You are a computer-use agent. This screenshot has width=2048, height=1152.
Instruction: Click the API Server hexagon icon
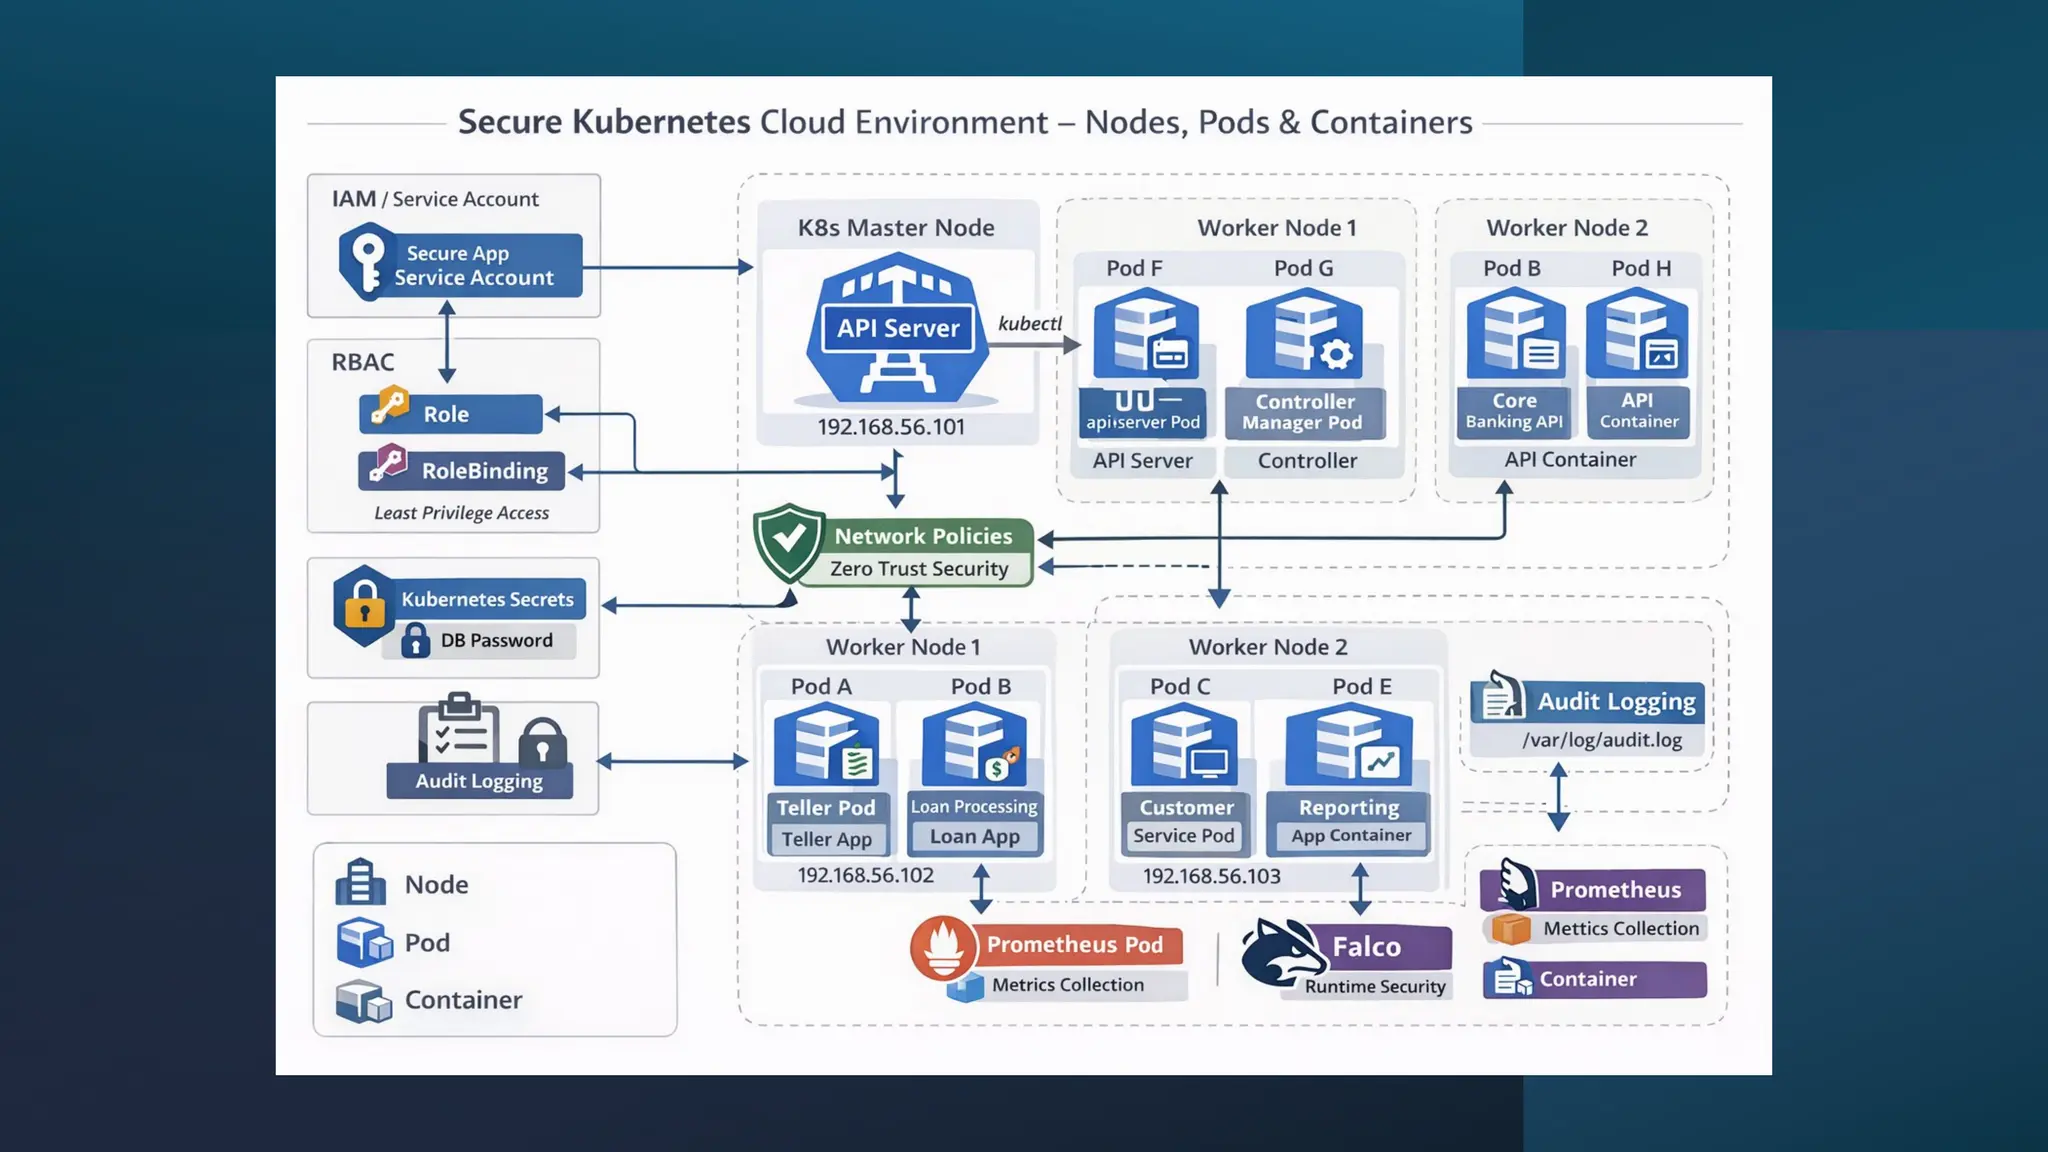click(x=897, y=328)
